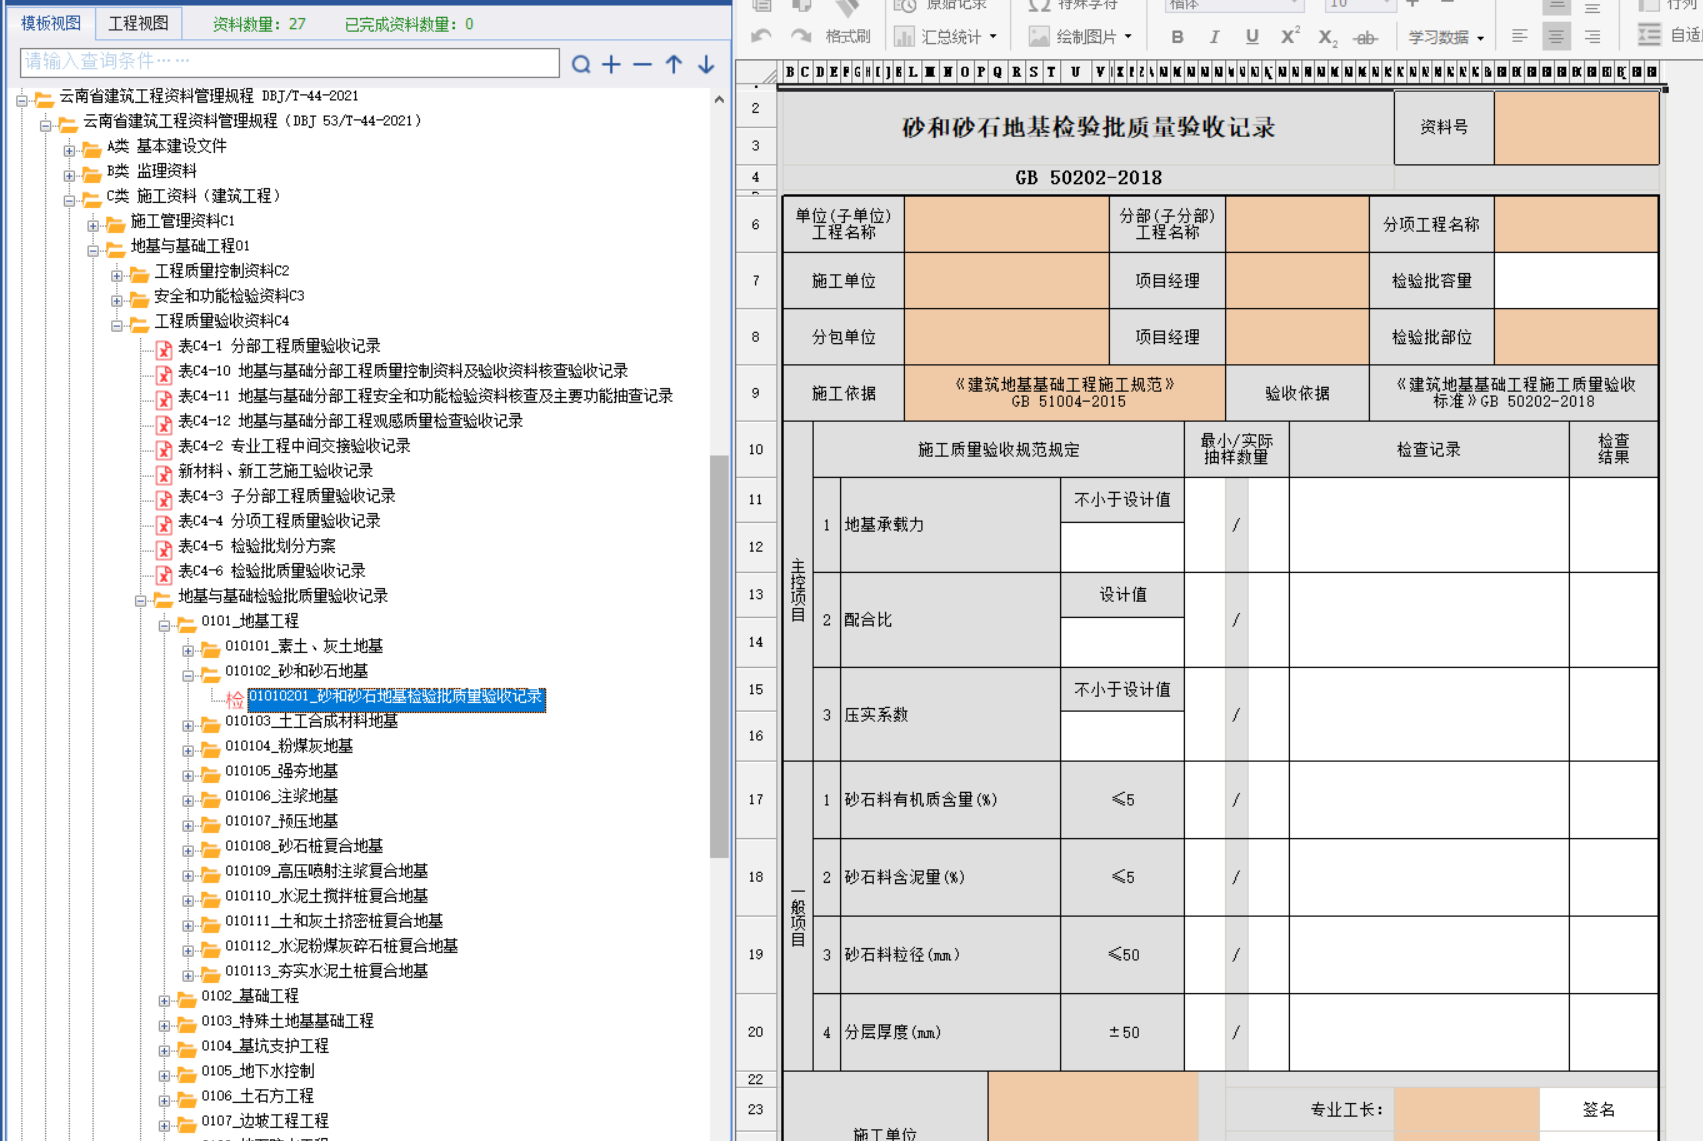This screenshot has width=1703, height=1141.
Task: Select the 0104_基坑支护工程 folder
Action: coord(265,1046)
